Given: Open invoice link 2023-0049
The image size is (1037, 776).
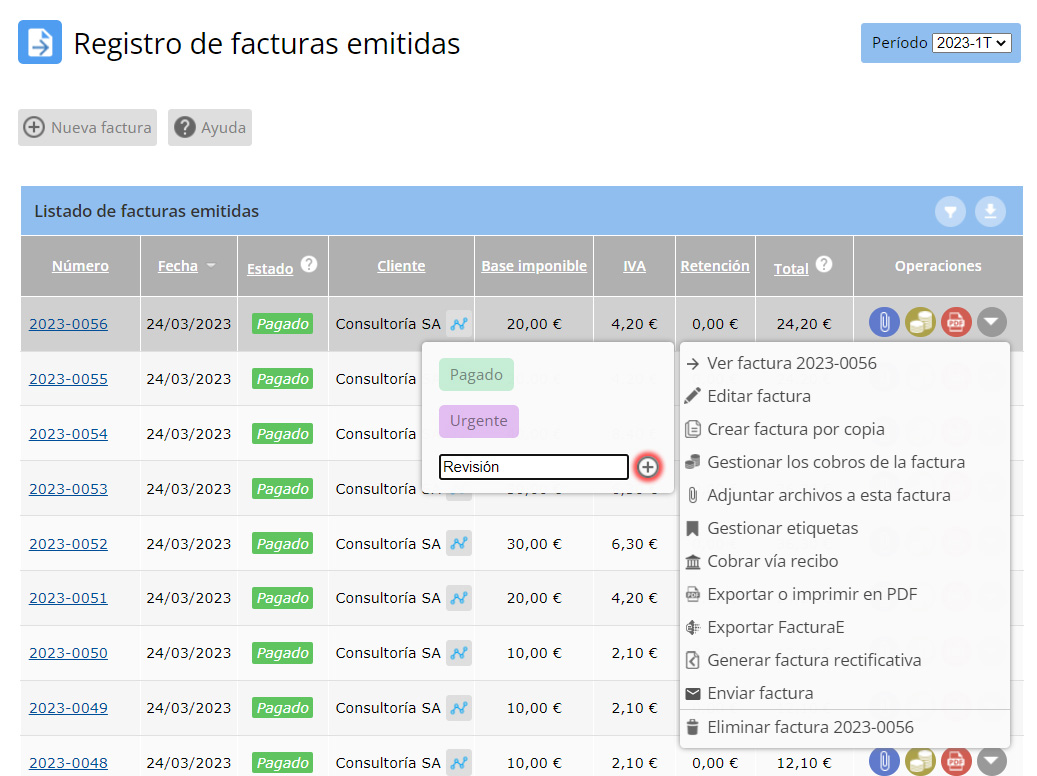Looking at the screenshot, I should coord(68,708).
